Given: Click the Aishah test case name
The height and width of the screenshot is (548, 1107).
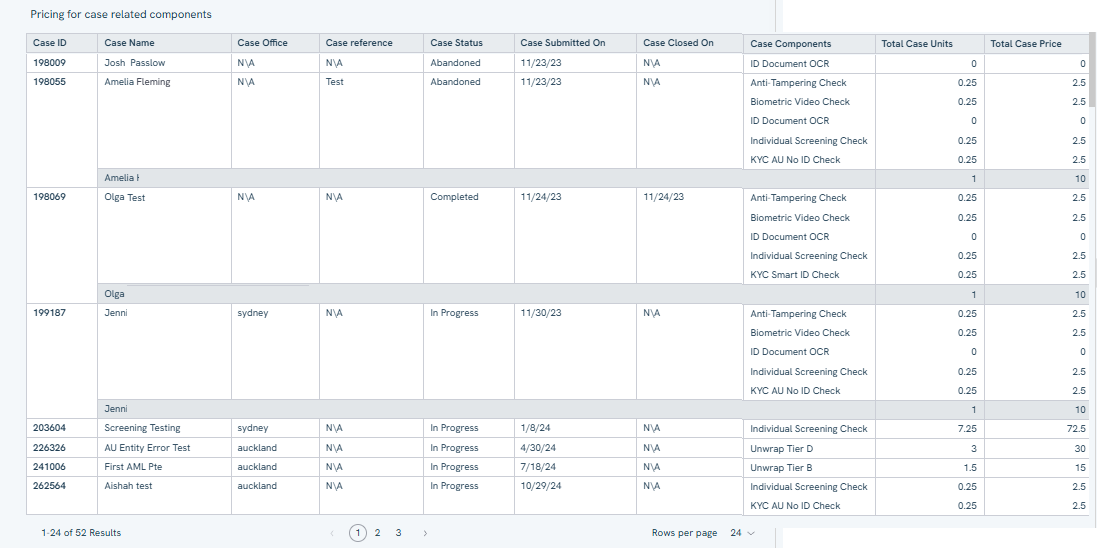Looking at the screenshot, I should coord(128,486).
